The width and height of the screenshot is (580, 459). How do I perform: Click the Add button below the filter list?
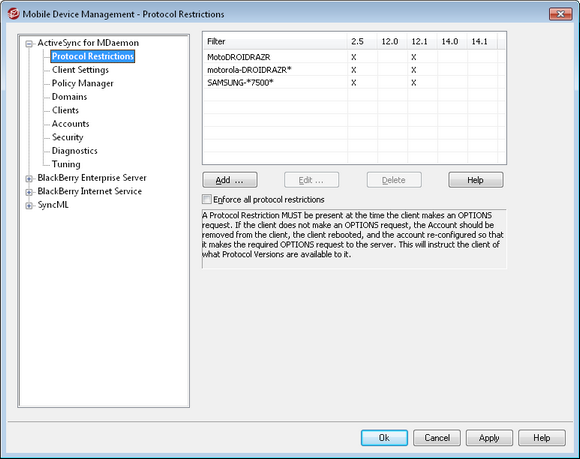[x=230, y=180]
